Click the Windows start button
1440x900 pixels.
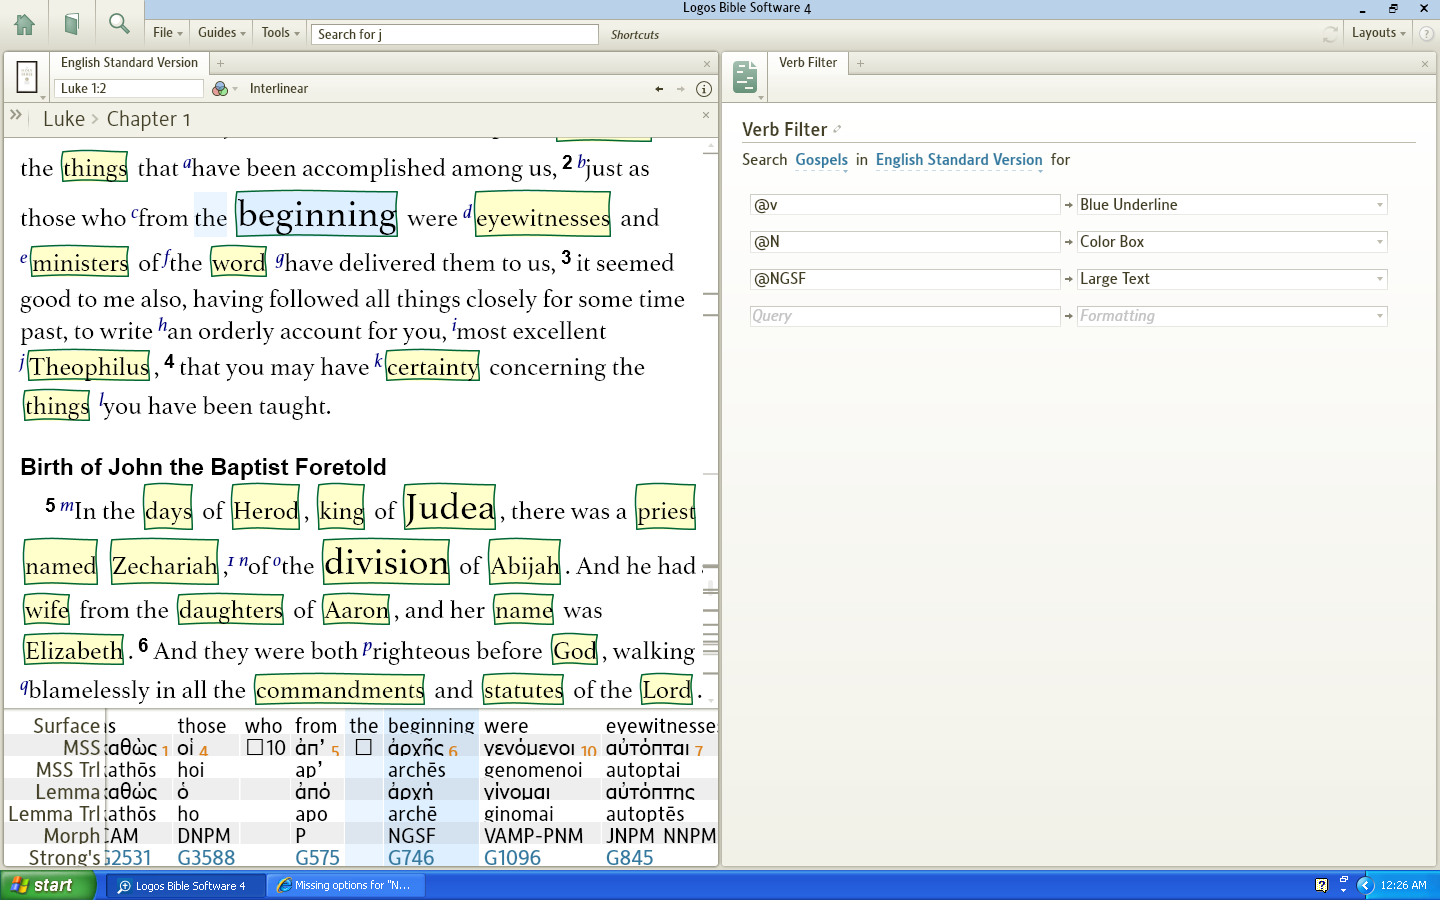48,885
